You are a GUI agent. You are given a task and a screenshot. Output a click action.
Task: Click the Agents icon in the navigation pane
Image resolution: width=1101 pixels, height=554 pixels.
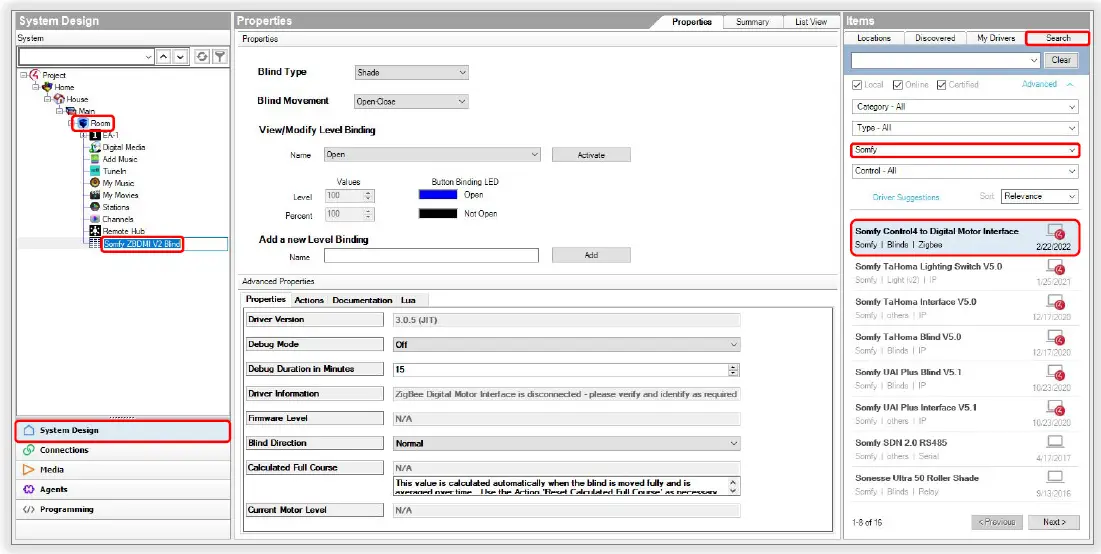[29, 489]
